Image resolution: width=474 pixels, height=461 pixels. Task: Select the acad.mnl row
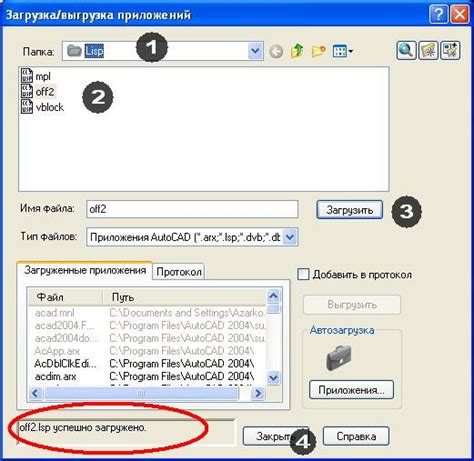147,313
